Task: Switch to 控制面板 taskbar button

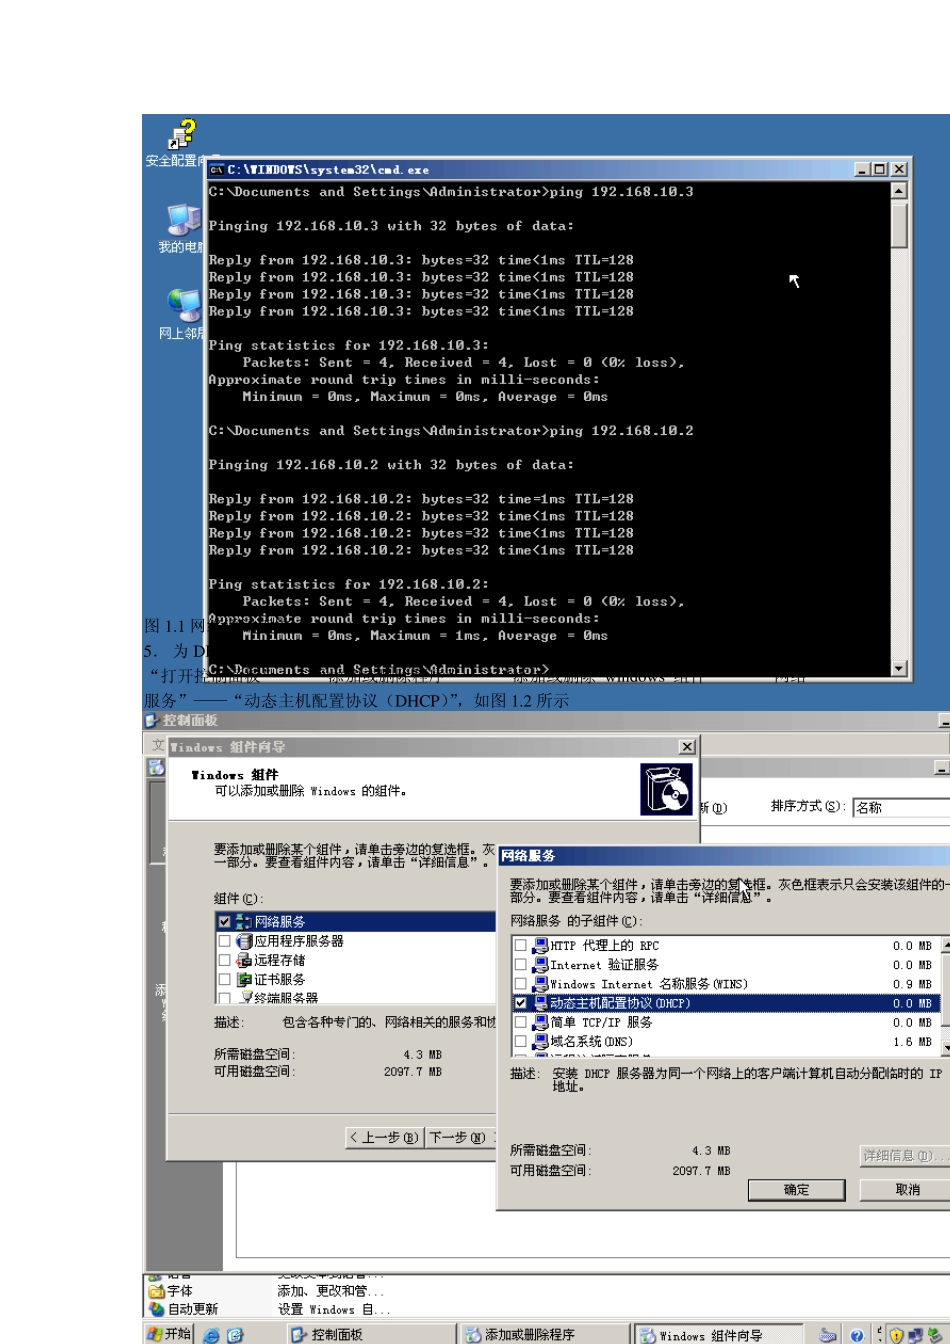Action: pos(370,1335)
